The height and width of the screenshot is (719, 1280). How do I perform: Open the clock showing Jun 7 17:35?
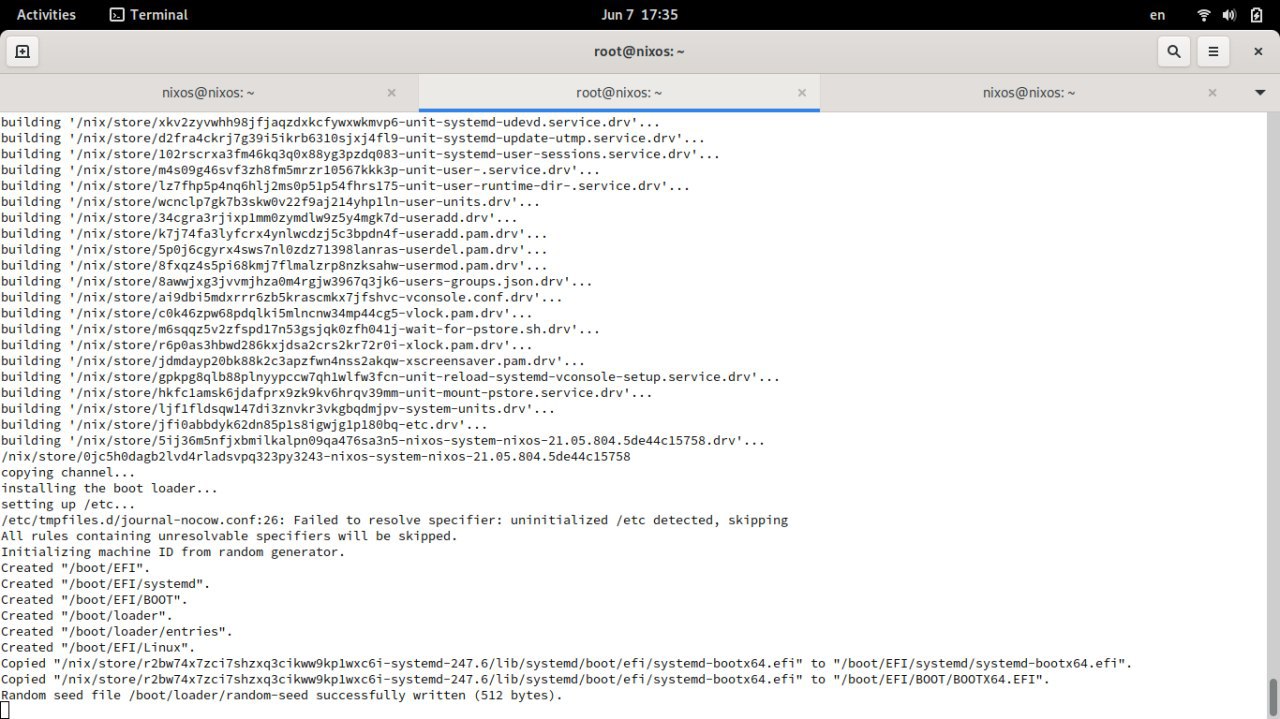tap(640, 14)
